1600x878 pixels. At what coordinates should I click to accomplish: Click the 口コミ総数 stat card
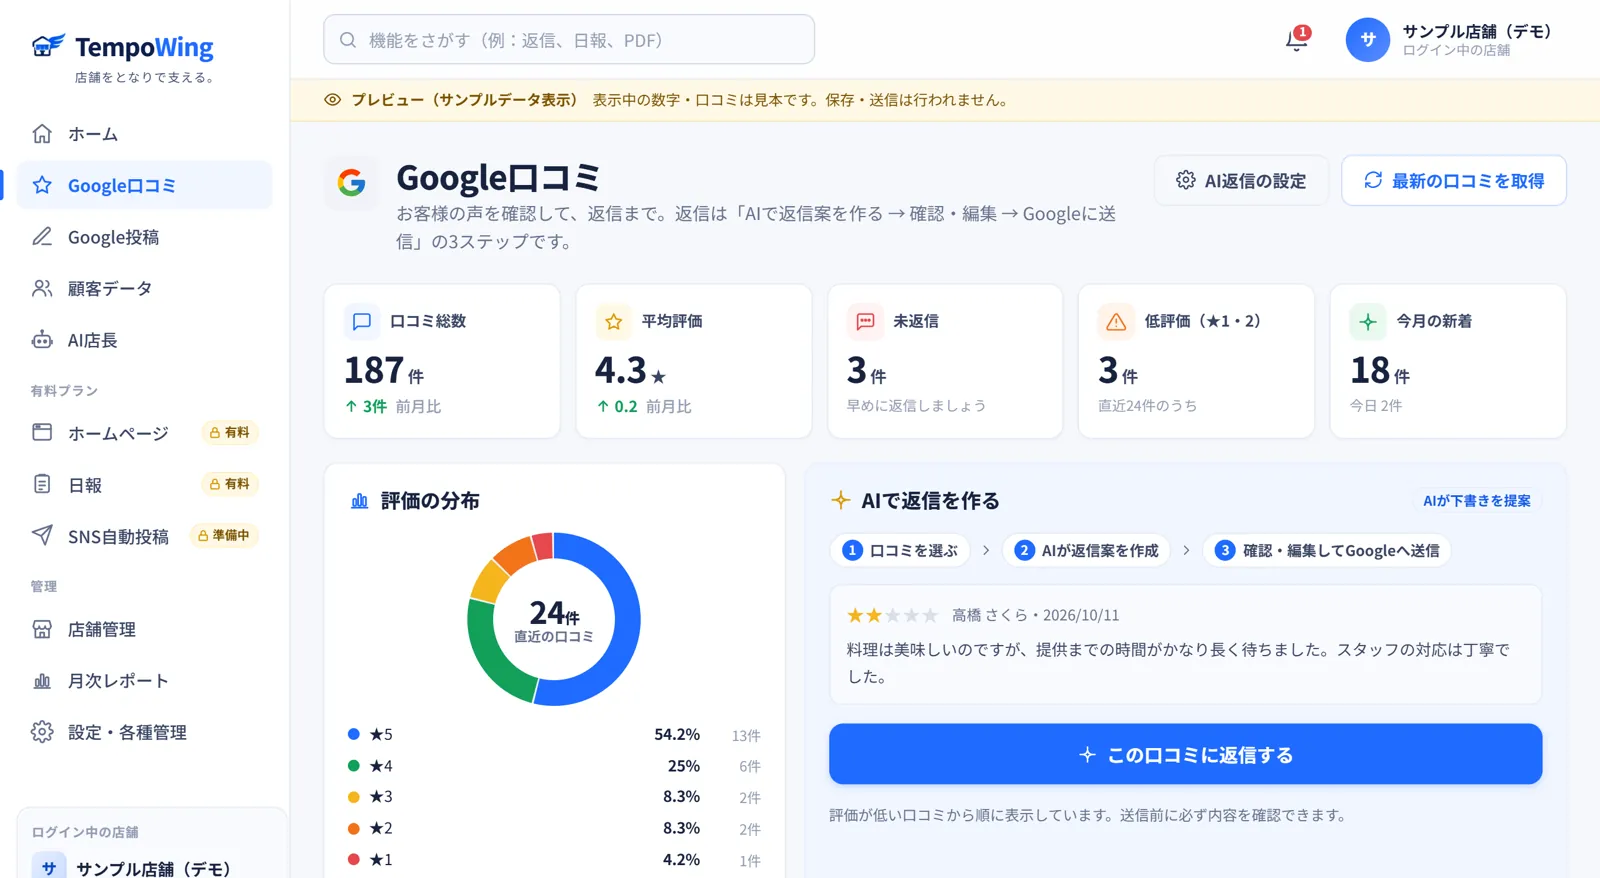click(442, 361)
